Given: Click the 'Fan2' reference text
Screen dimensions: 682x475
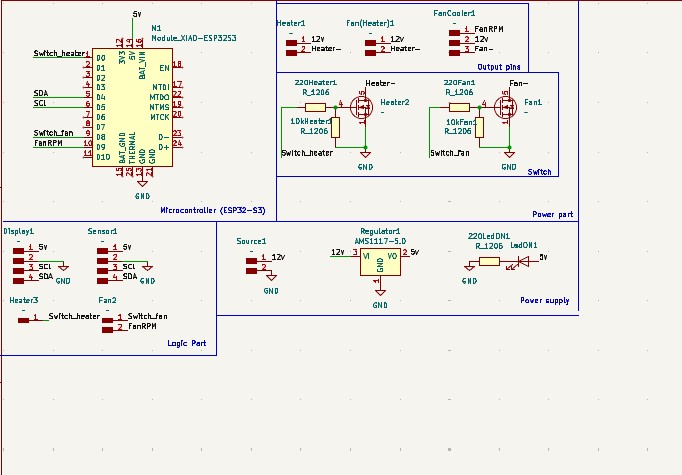Looking at the screenshot, I should (x=107, y=300).
